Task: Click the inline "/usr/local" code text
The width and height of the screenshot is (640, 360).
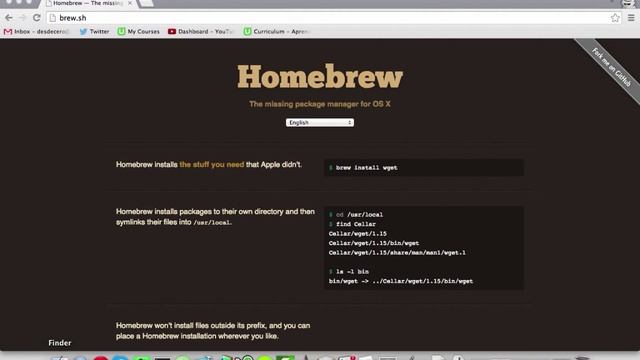Action: 211,223
